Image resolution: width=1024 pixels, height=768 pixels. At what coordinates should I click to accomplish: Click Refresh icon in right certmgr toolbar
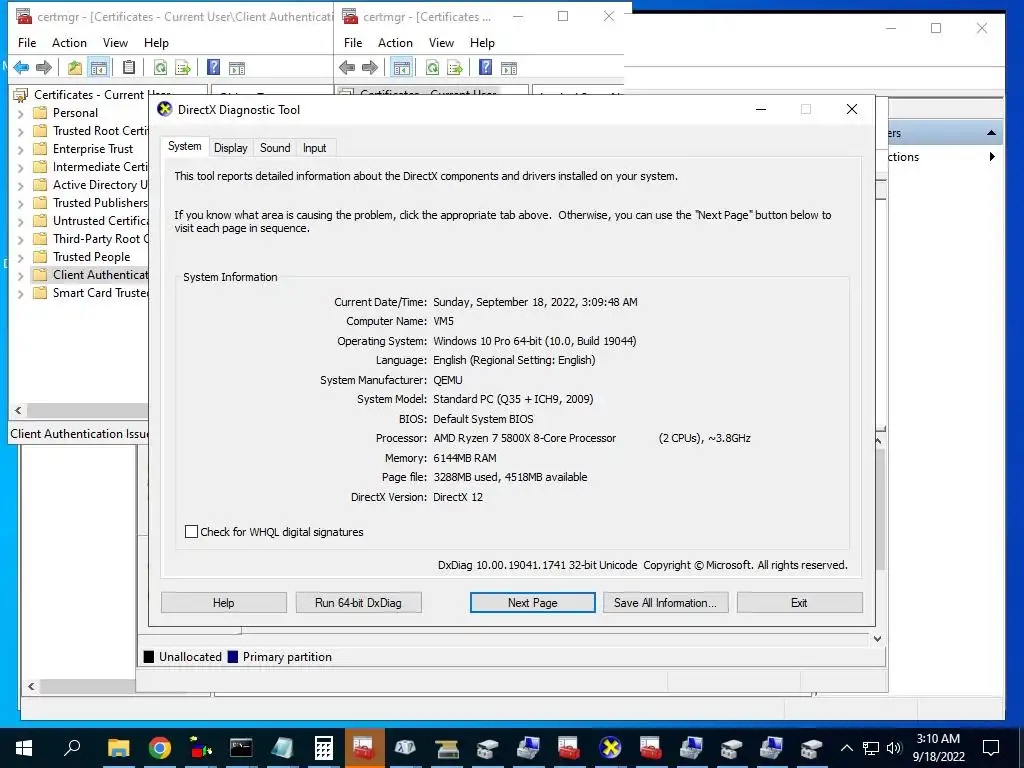pyautogui.click(x=432, y=67)
